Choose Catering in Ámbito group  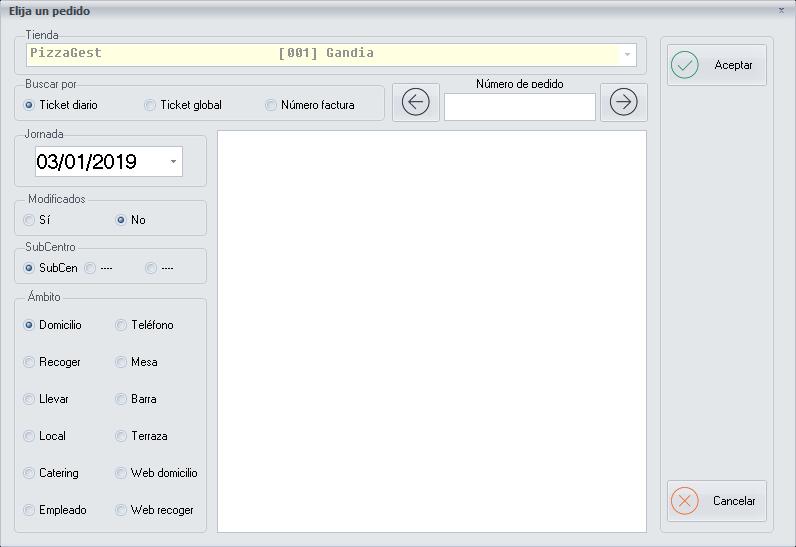[x=29, y=473]
